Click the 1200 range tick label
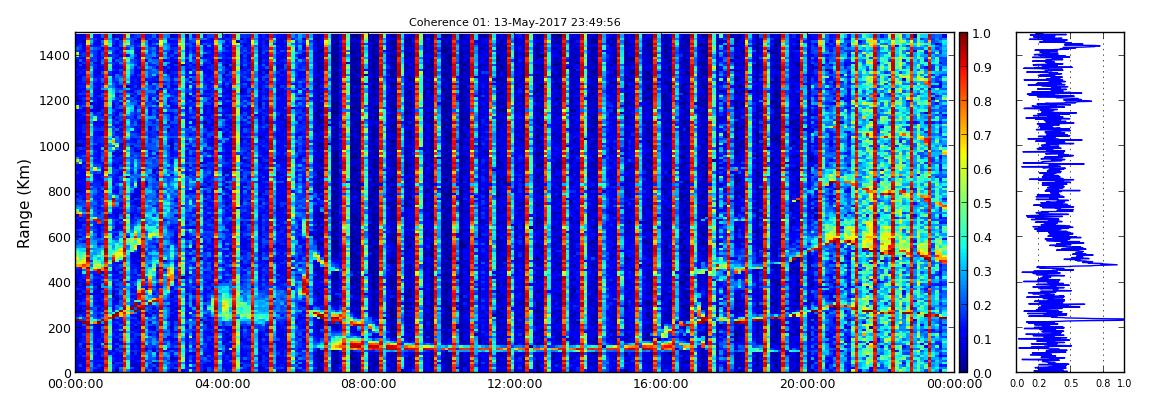This screenshot has width=1150, height=407. pos(56,101)
